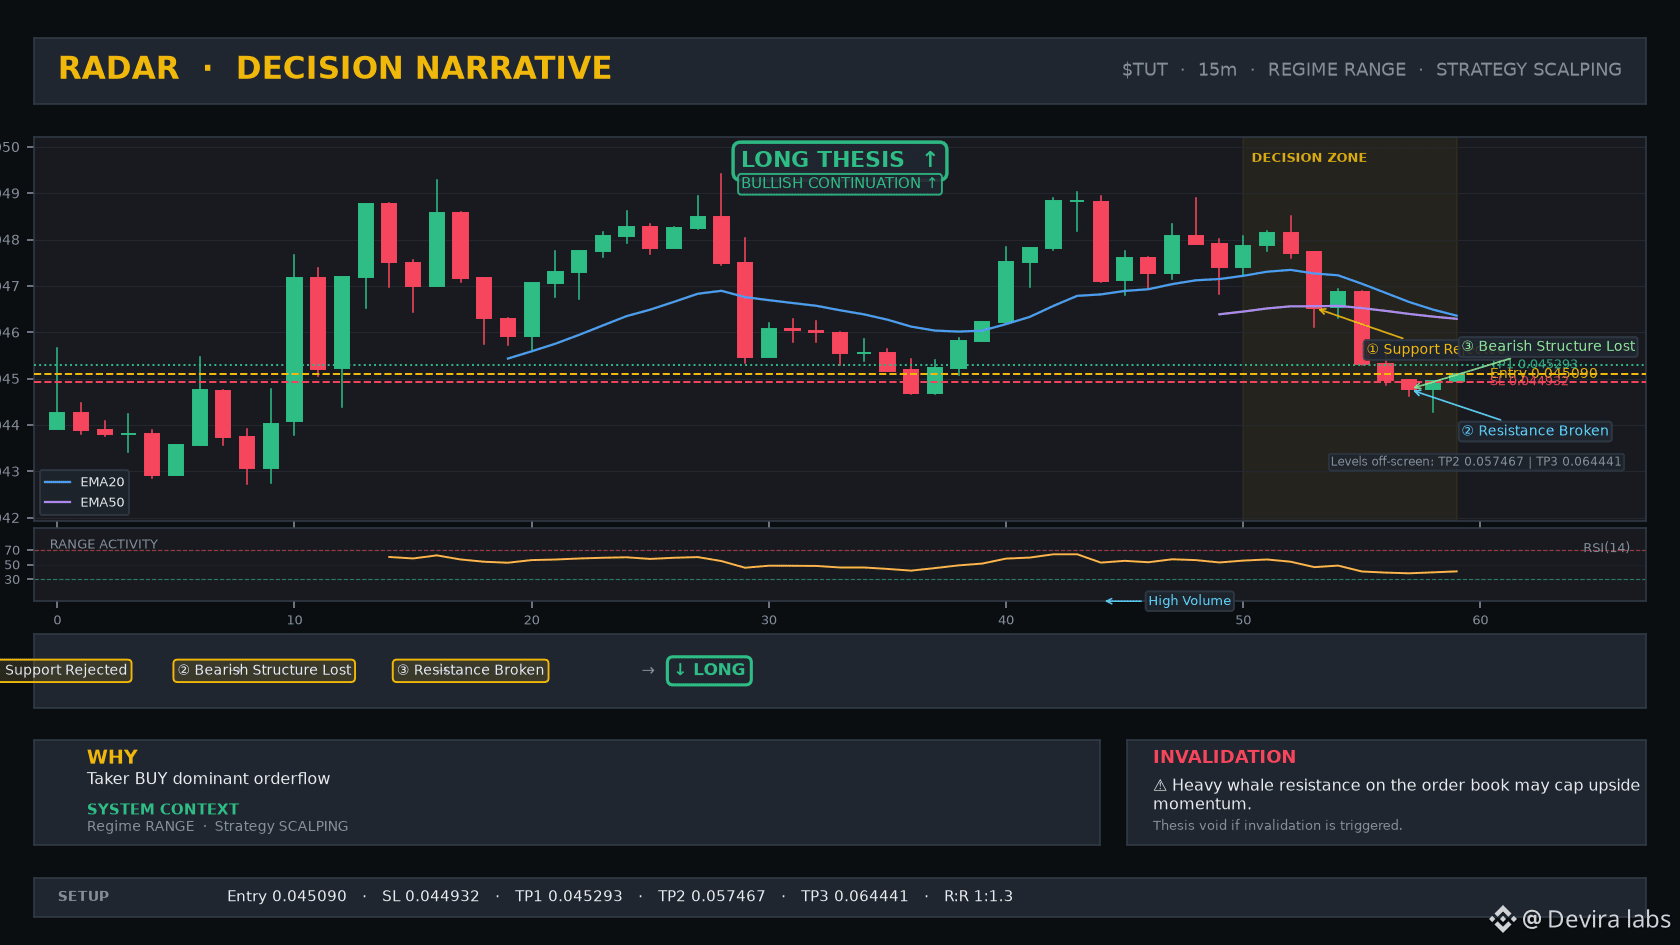
Task: Click the LONG THESIS badge
Action: (840, 160)
